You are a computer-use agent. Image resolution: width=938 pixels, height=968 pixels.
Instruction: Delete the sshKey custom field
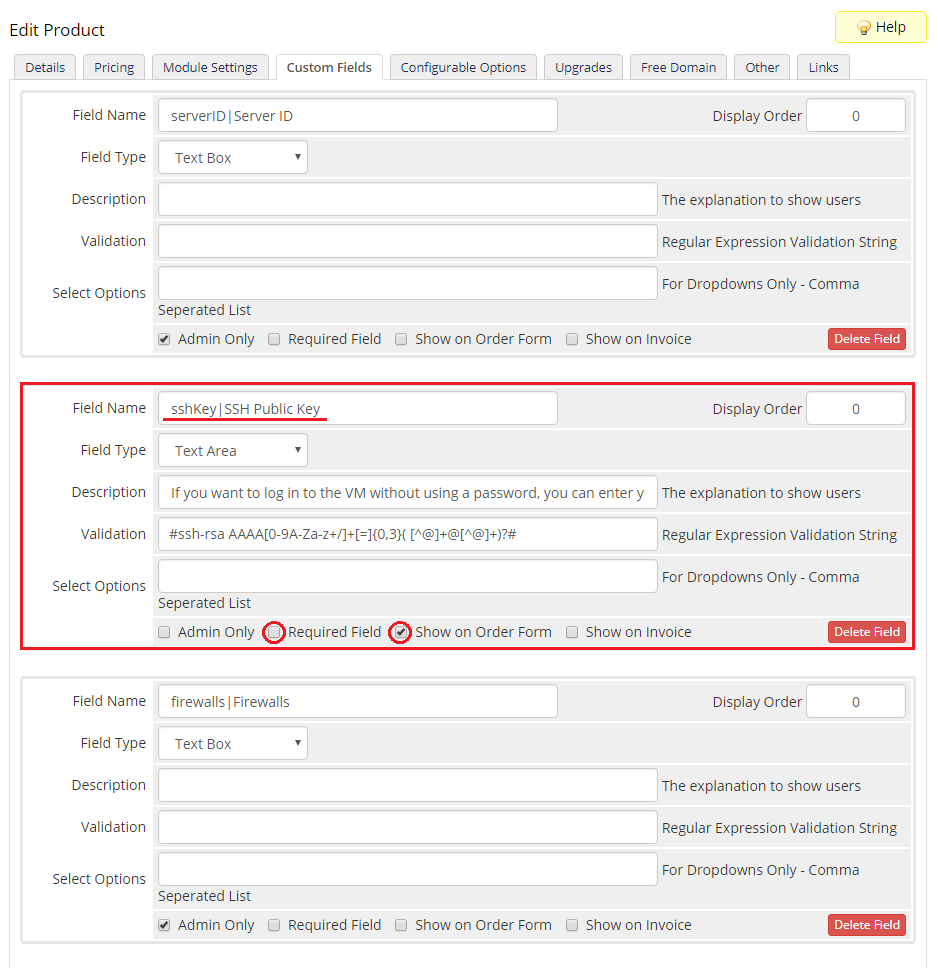866,632
